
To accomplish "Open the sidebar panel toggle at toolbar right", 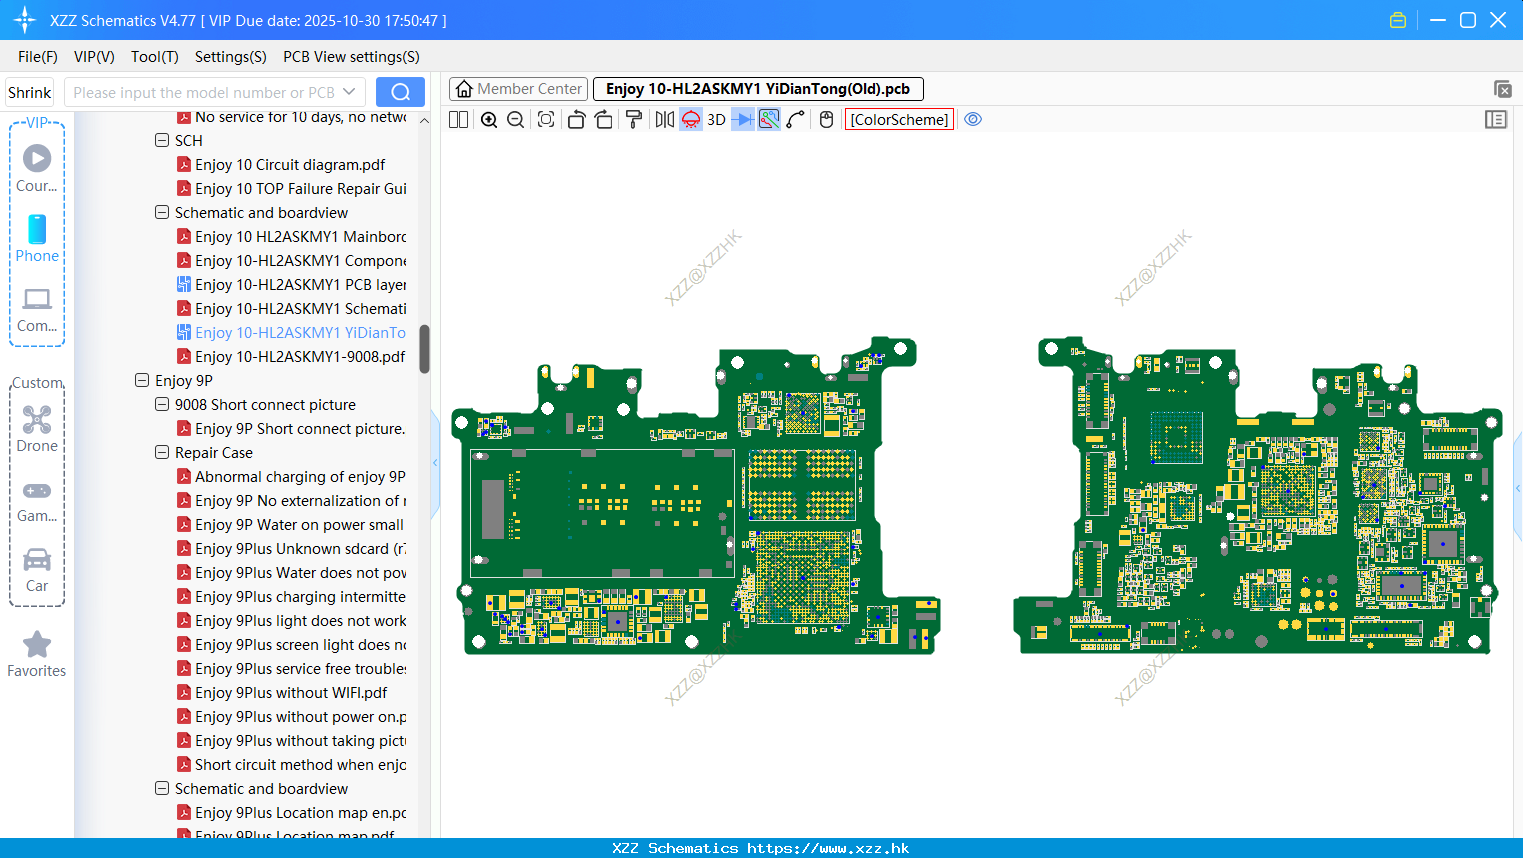I will [x=1496, y=120].
